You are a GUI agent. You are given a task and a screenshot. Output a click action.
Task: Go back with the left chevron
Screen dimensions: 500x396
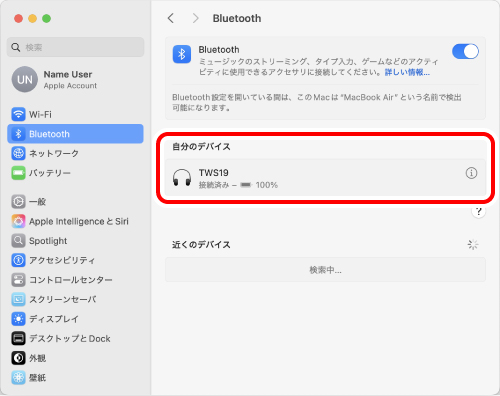[x=171, y=18]
